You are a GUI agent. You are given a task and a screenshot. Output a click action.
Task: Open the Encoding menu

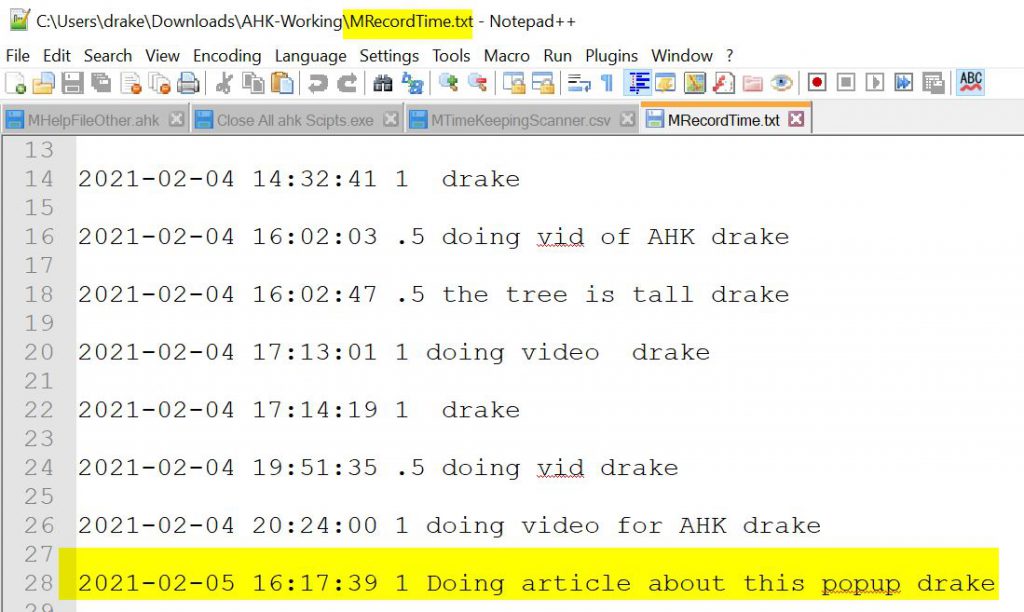tap(227, 56)
